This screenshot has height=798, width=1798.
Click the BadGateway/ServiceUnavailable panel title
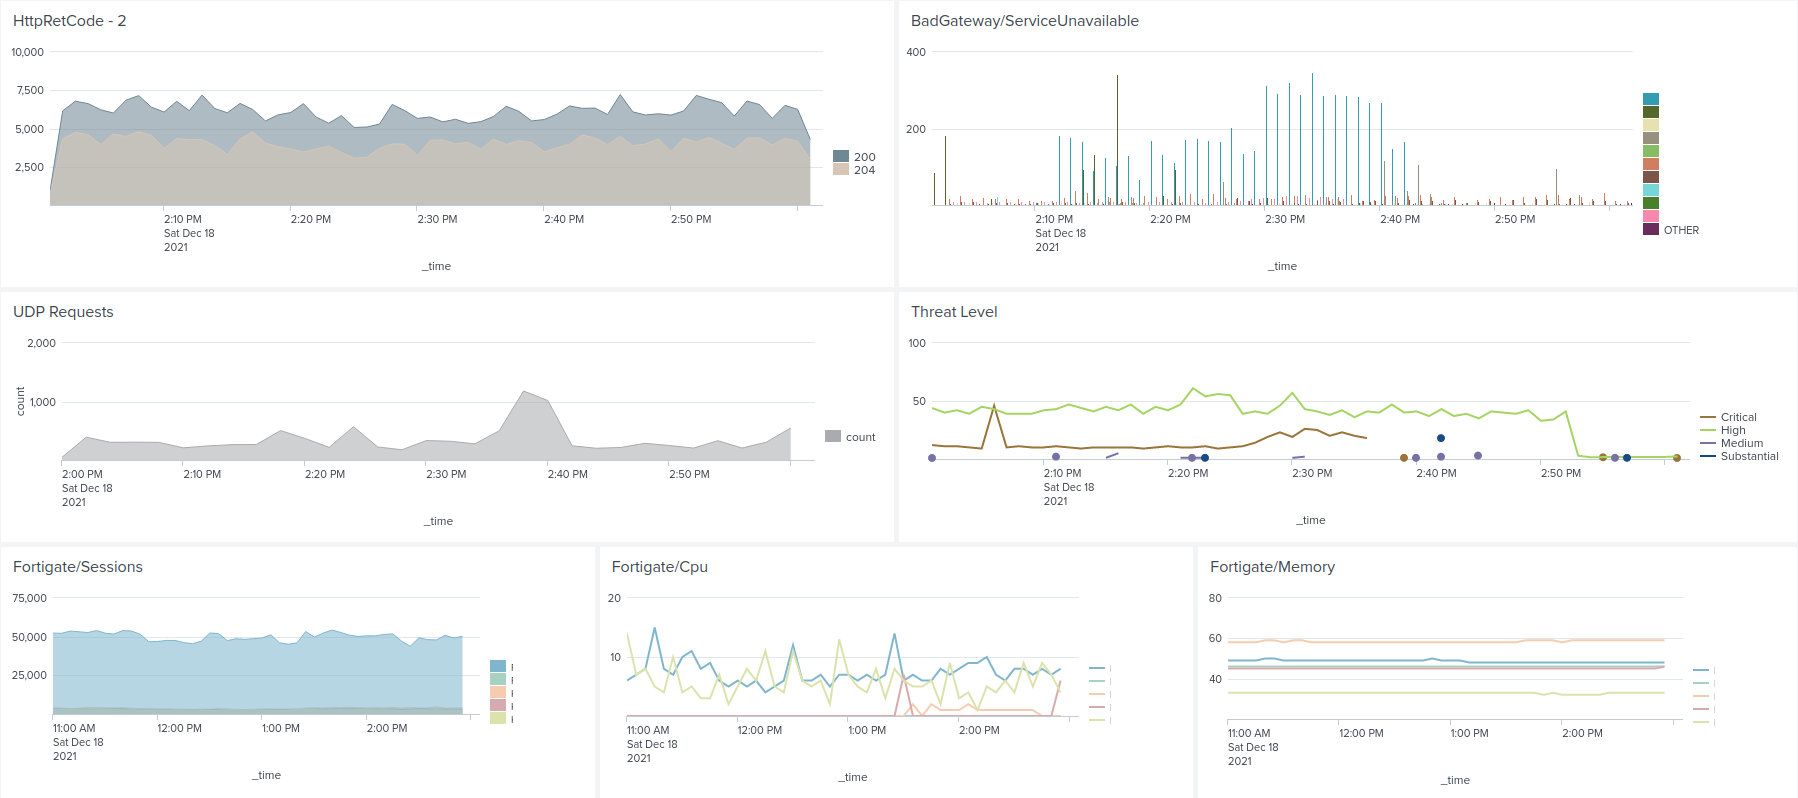coord(1024,21)
